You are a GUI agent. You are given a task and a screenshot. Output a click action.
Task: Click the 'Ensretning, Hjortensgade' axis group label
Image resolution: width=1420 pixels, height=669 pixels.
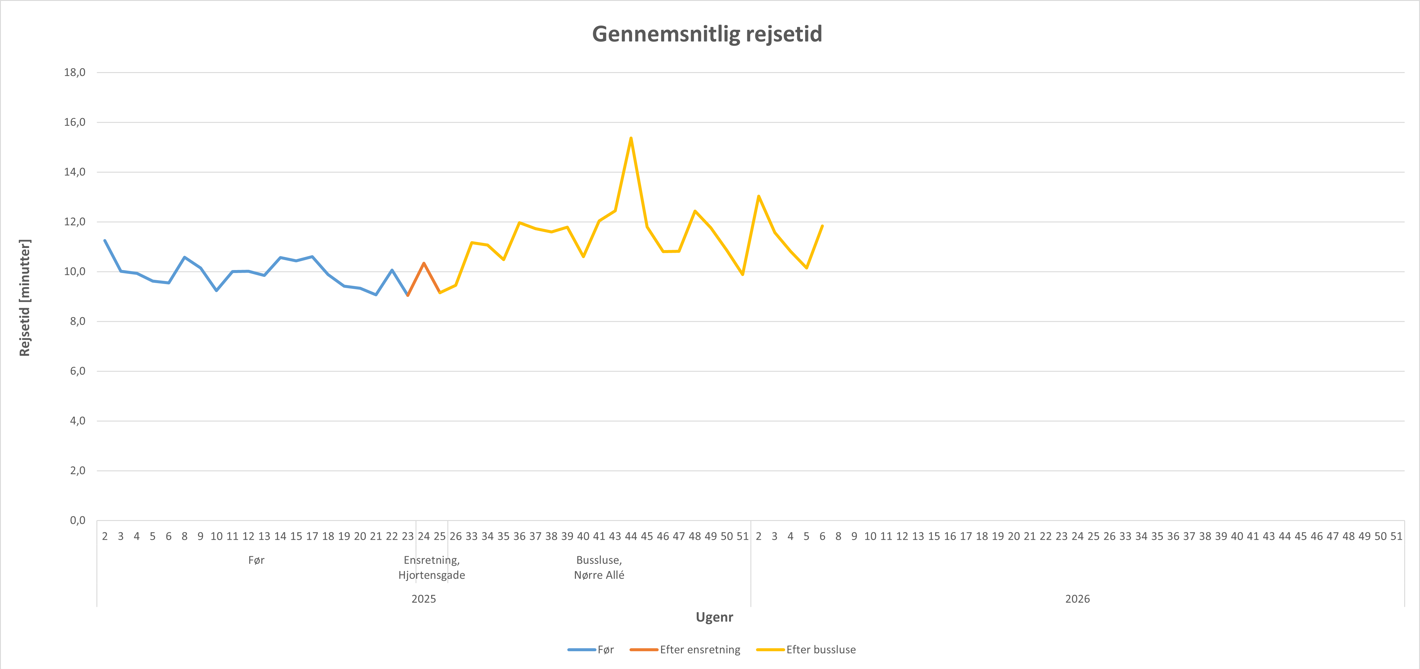pyautogui.click(x=431, y=568)
